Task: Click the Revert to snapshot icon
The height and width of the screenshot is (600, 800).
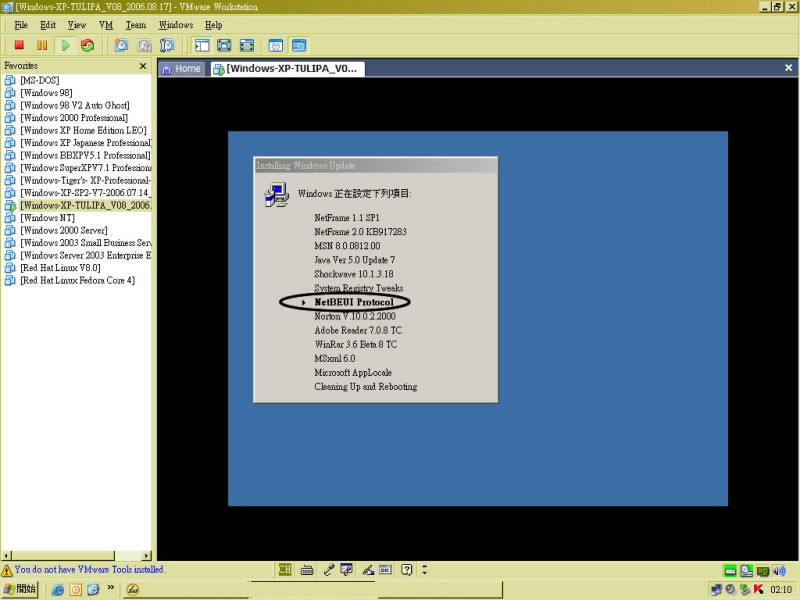Action: point(144,45)
